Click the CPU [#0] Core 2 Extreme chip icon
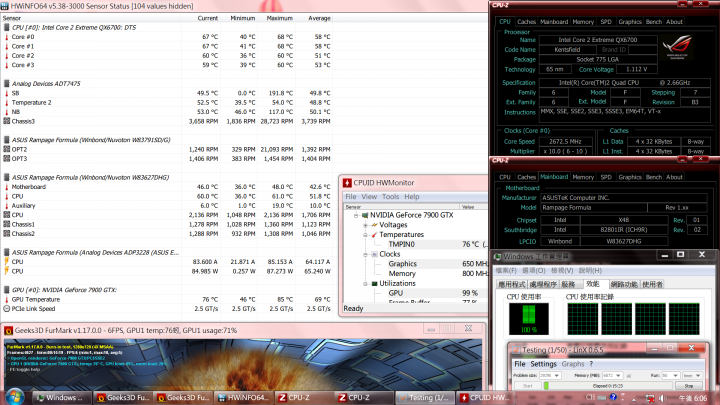Image resolution: width=720 pixels, height=405 pixels. click(6, 27)
